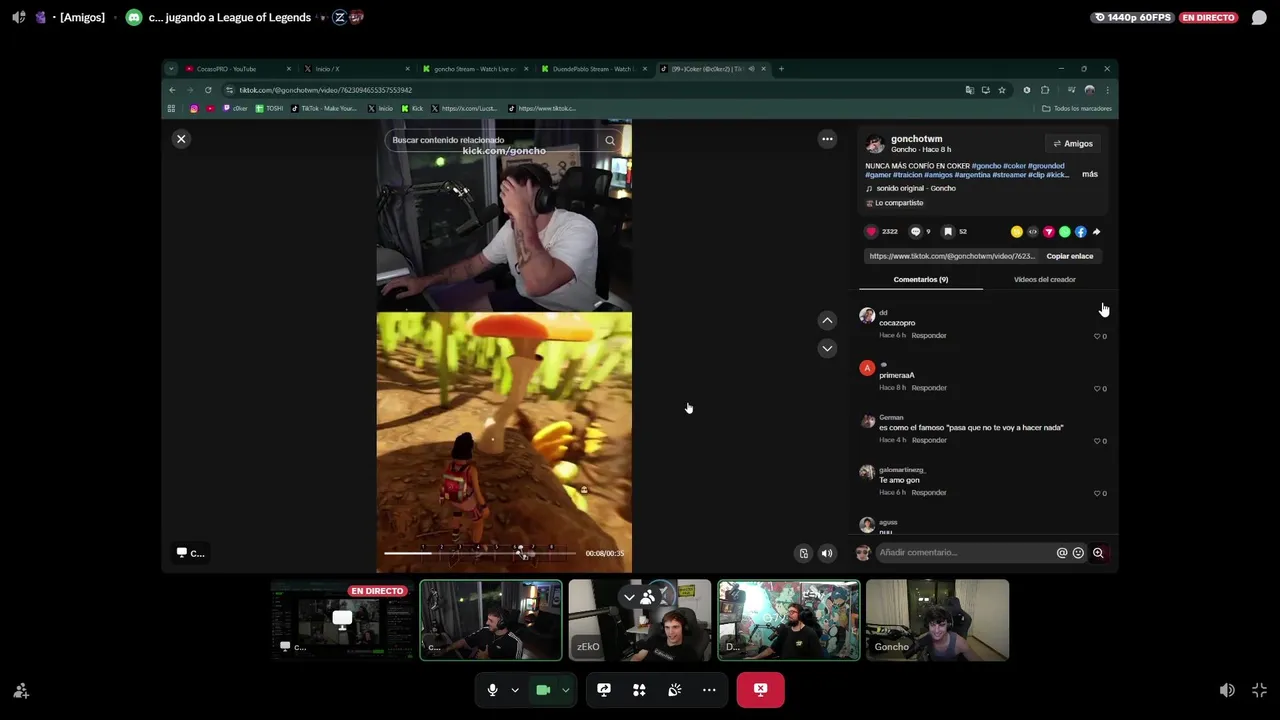
Task: Save the video with the bookmark icon
Action: 948,232
